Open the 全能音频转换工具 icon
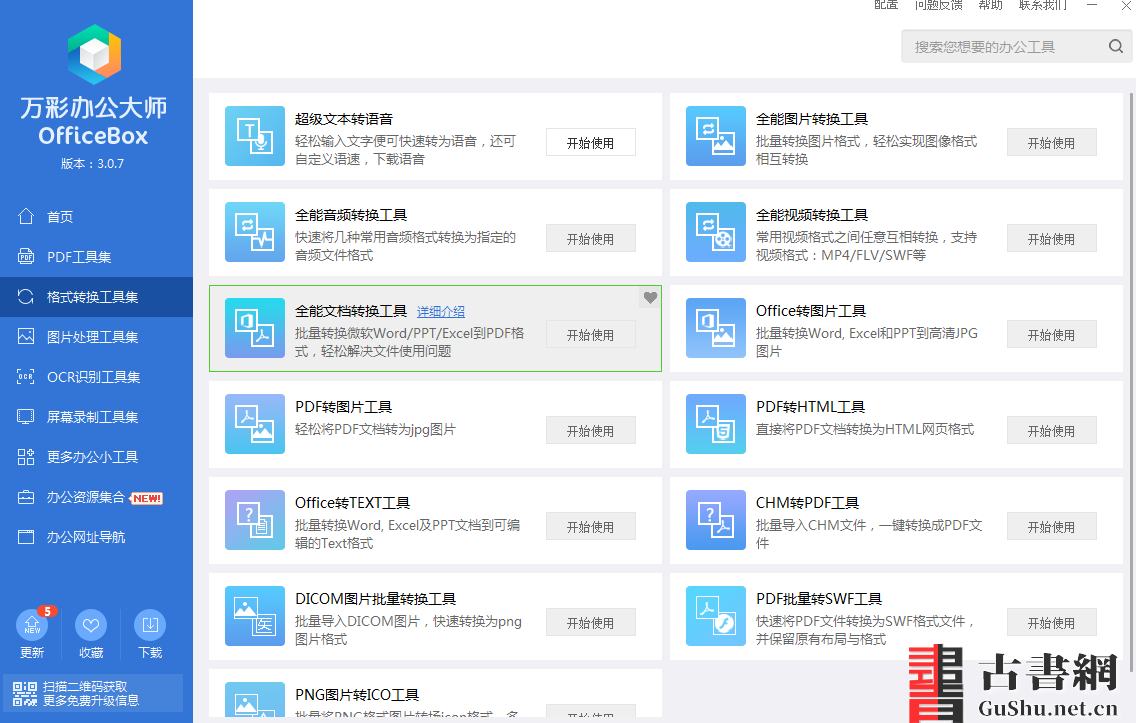Viewport: 1136px width, 723px height. tap(254, 232)
